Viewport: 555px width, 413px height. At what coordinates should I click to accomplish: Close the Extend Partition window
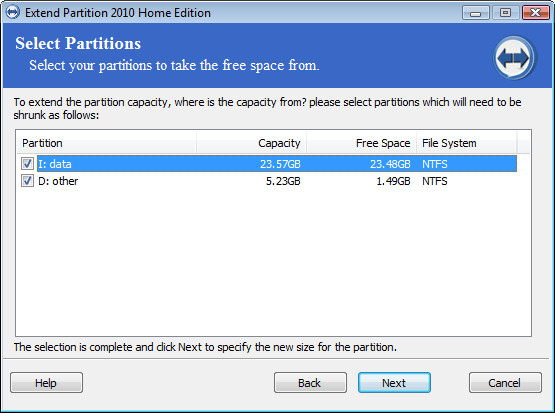[x=536, y=13]
